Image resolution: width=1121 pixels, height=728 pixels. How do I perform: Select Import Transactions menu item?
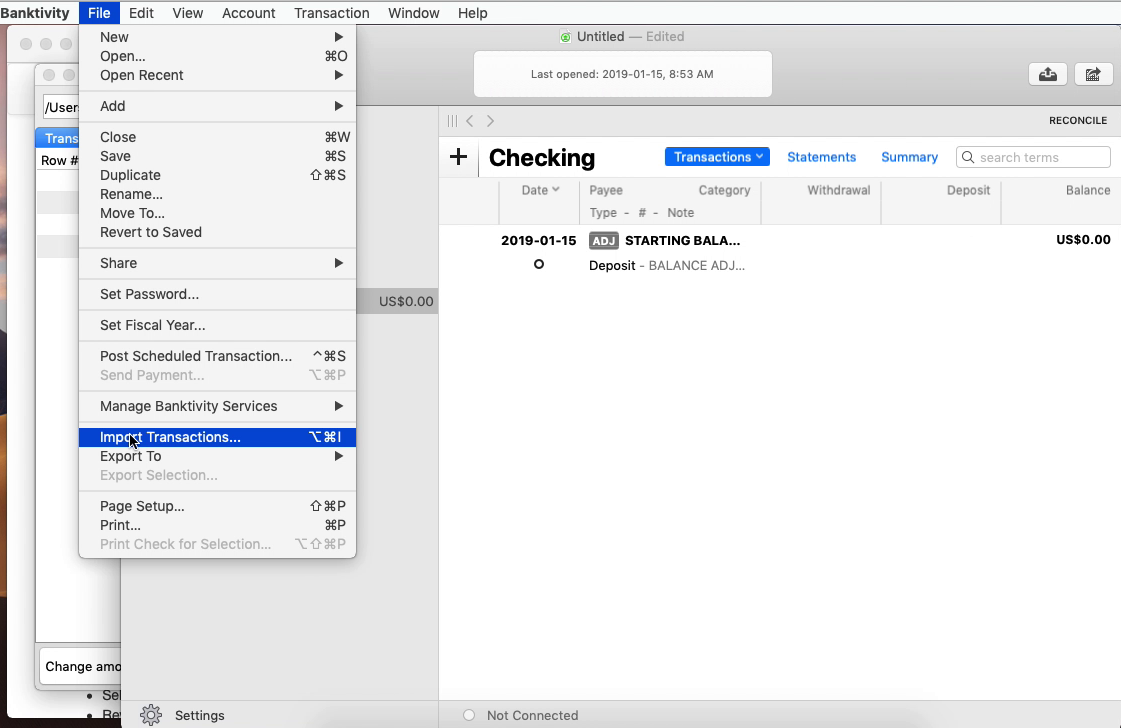(217, 437)
